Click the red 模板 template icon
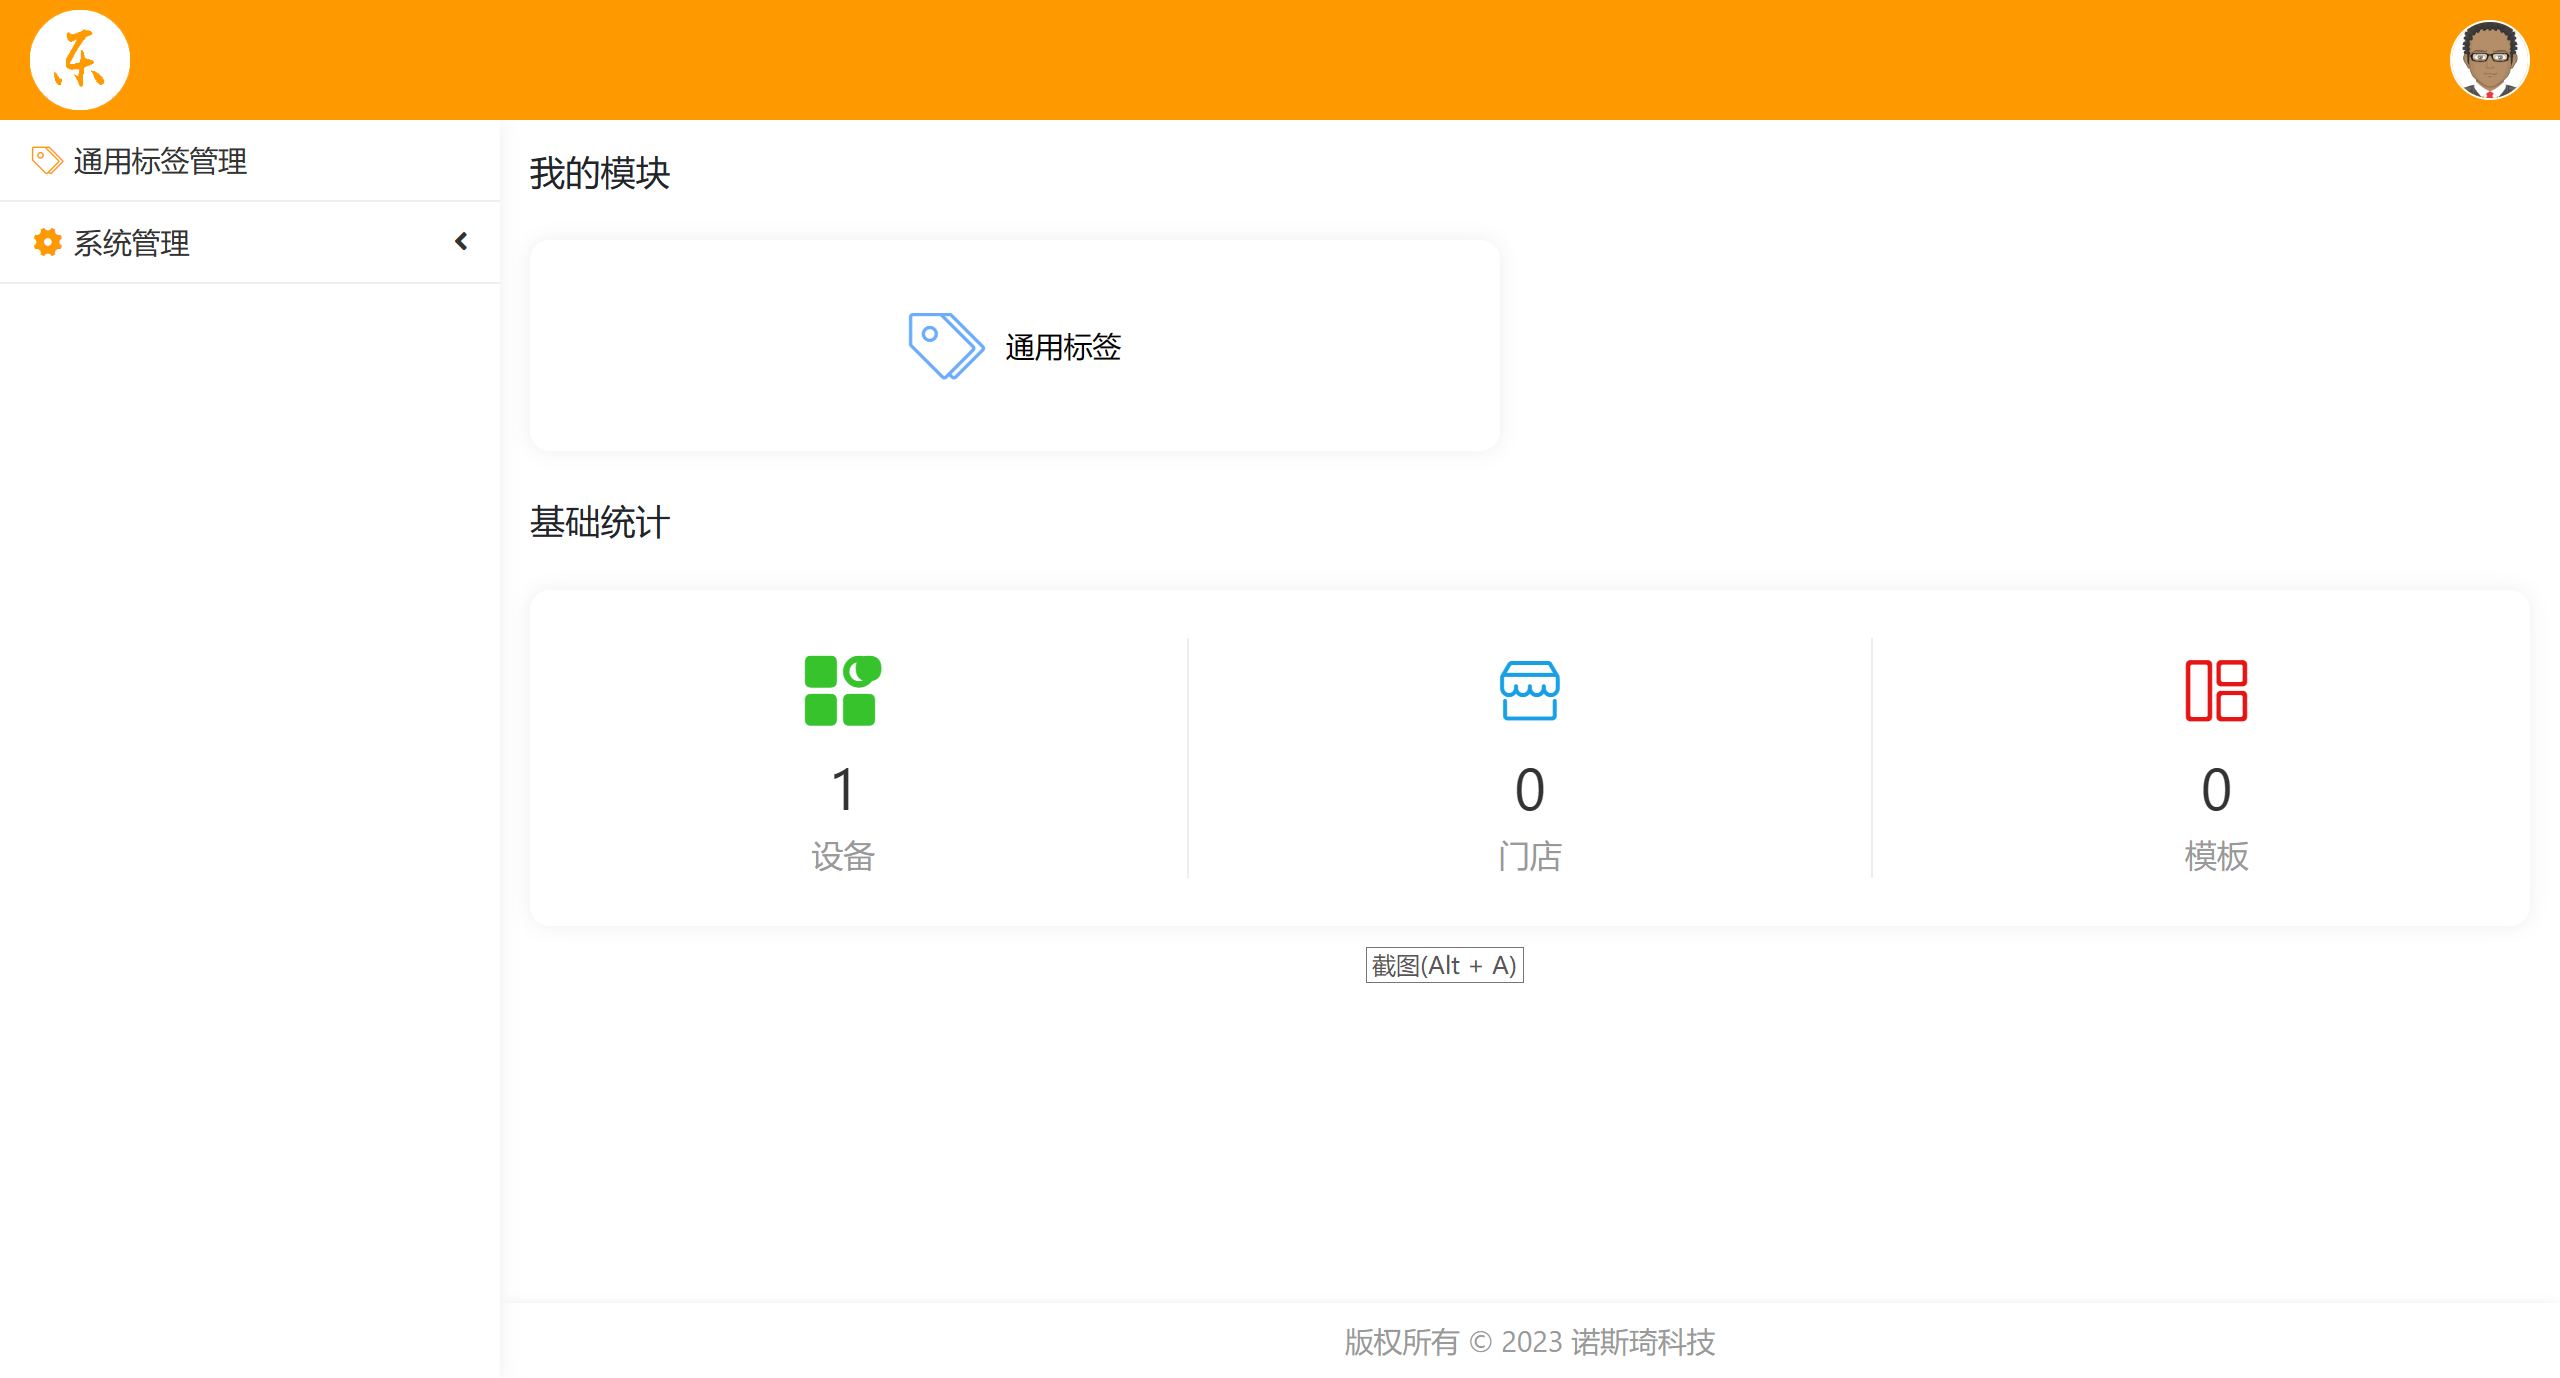This screenshot has height=1378, width=2560. pyautogui.click(x=2217, y=690)
